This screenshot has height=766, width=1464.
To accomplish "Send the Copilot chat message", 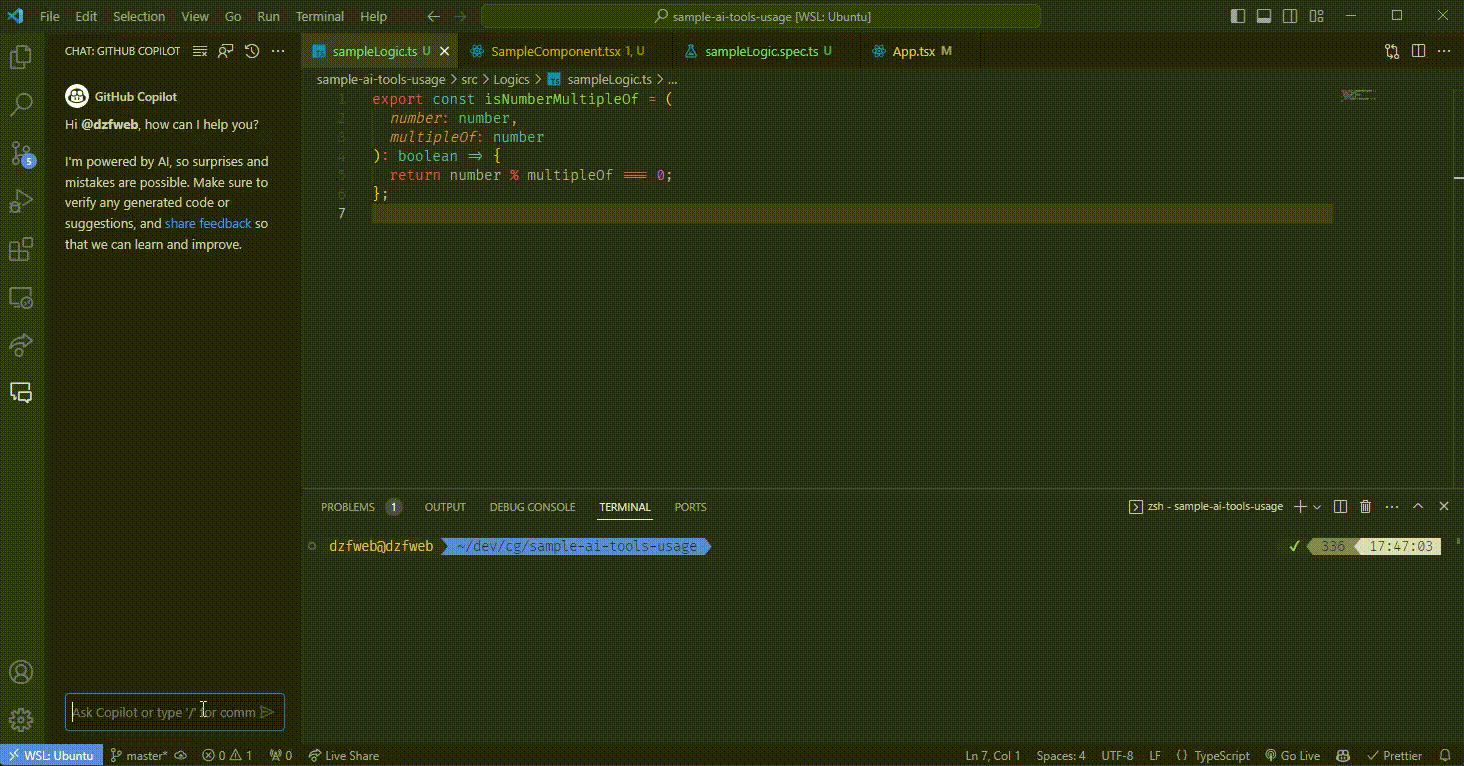I will click(x=267, y=712).
